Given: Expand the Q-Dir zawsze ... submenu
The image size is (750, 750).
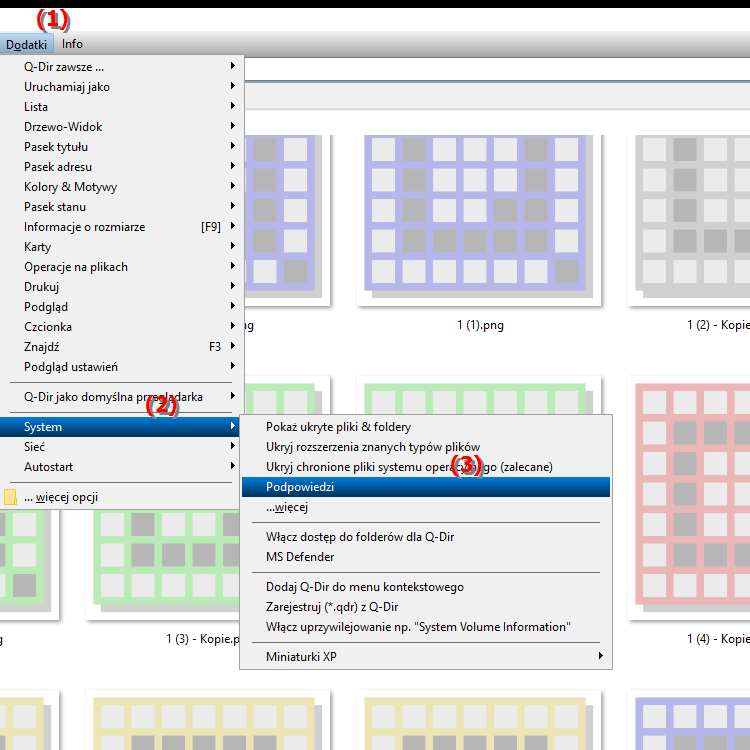Looking at the screenshot, I should [x=122, y=66].
